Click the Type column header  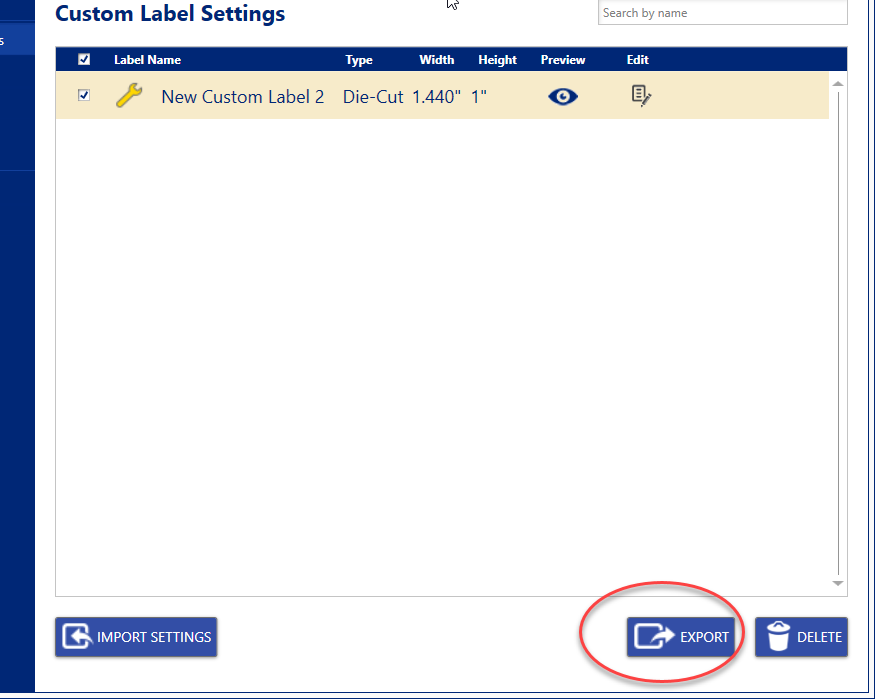coord(359,60)
